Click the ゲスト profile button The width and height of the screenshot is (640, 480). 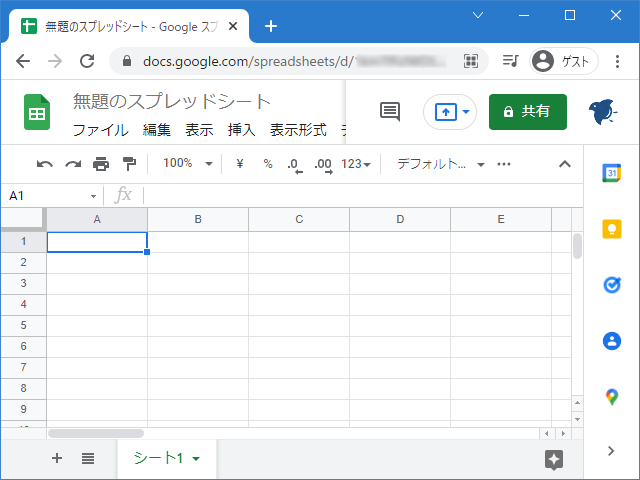pos(564,61)
